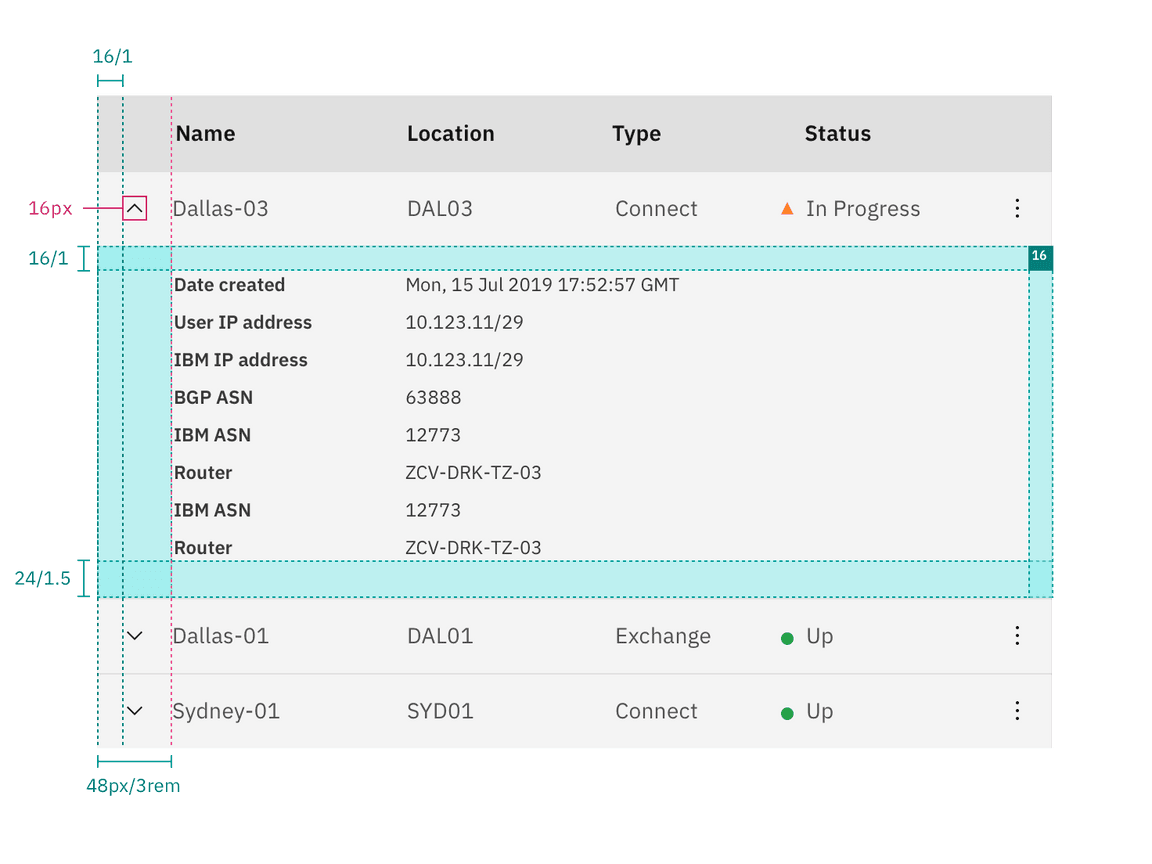Expand the Sydney-01 row chevron

pos(134,711)
